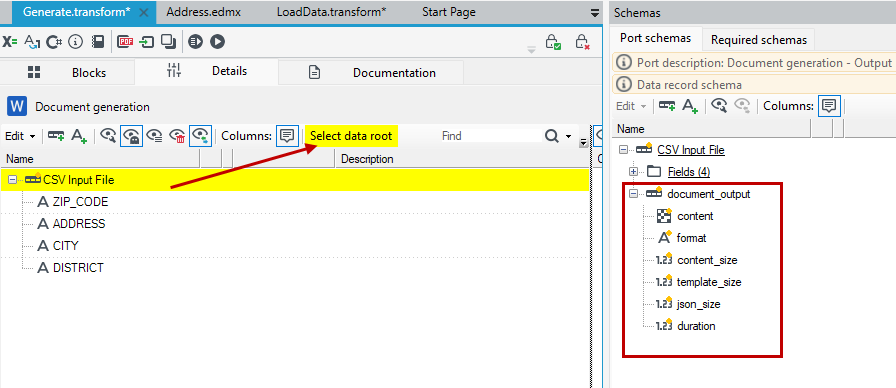Click the padlock with green check icon
896x388 pixels.
553,42
